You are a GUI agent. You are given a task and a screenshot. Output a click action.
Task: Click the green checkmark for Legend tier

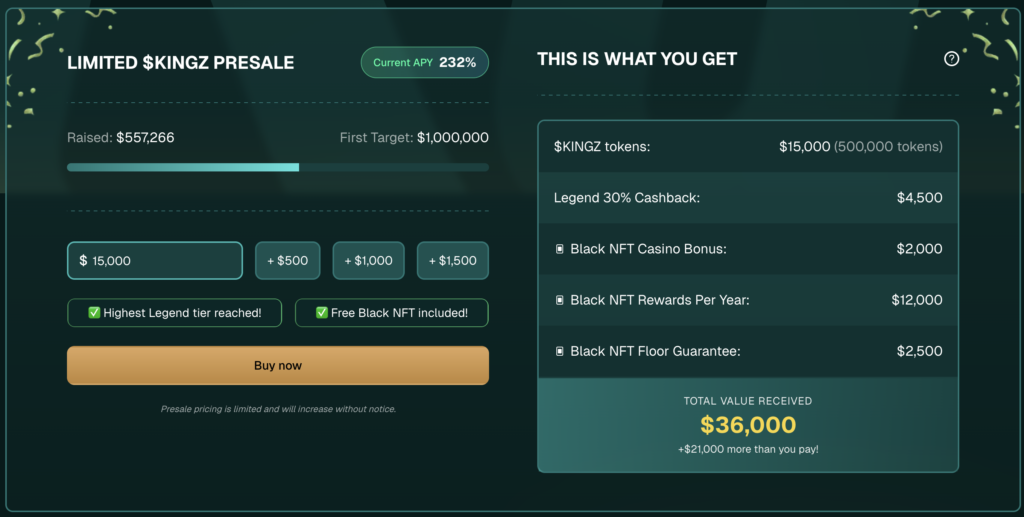click(94, 313)
